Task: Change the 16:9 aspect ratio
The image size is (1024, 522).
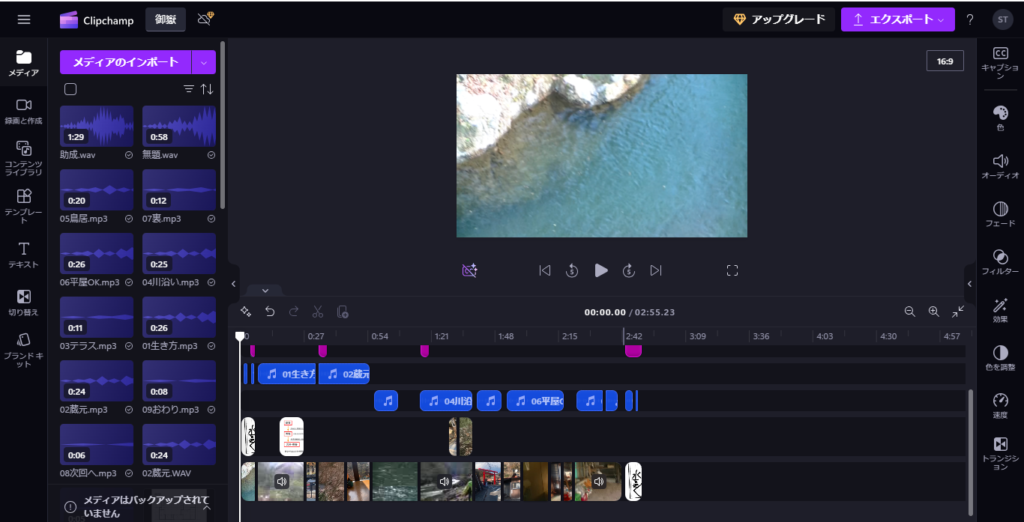Action: coord(945,61)
